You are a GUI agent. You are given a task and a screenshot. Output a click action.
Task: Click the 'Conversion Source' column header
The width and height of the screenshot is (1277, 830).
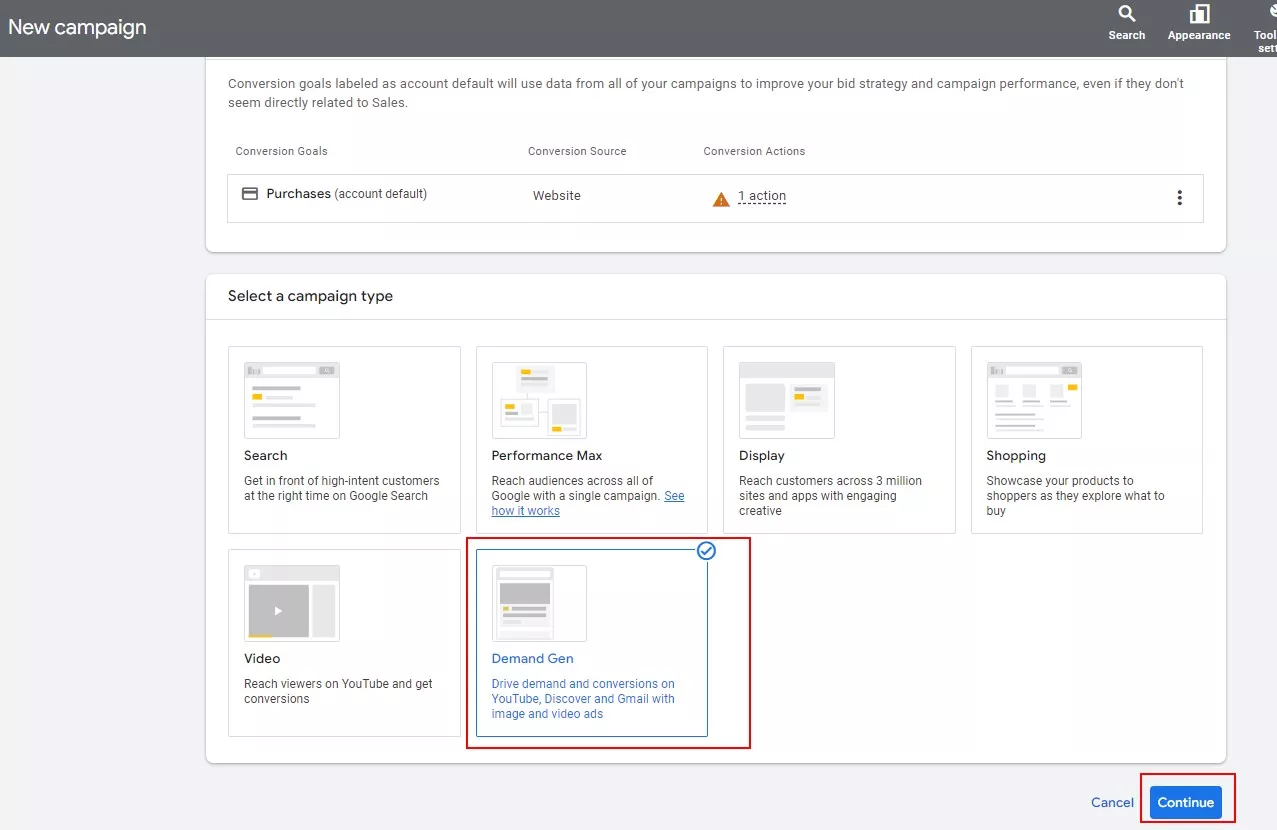pyautogui.click(x=577, y=151)
